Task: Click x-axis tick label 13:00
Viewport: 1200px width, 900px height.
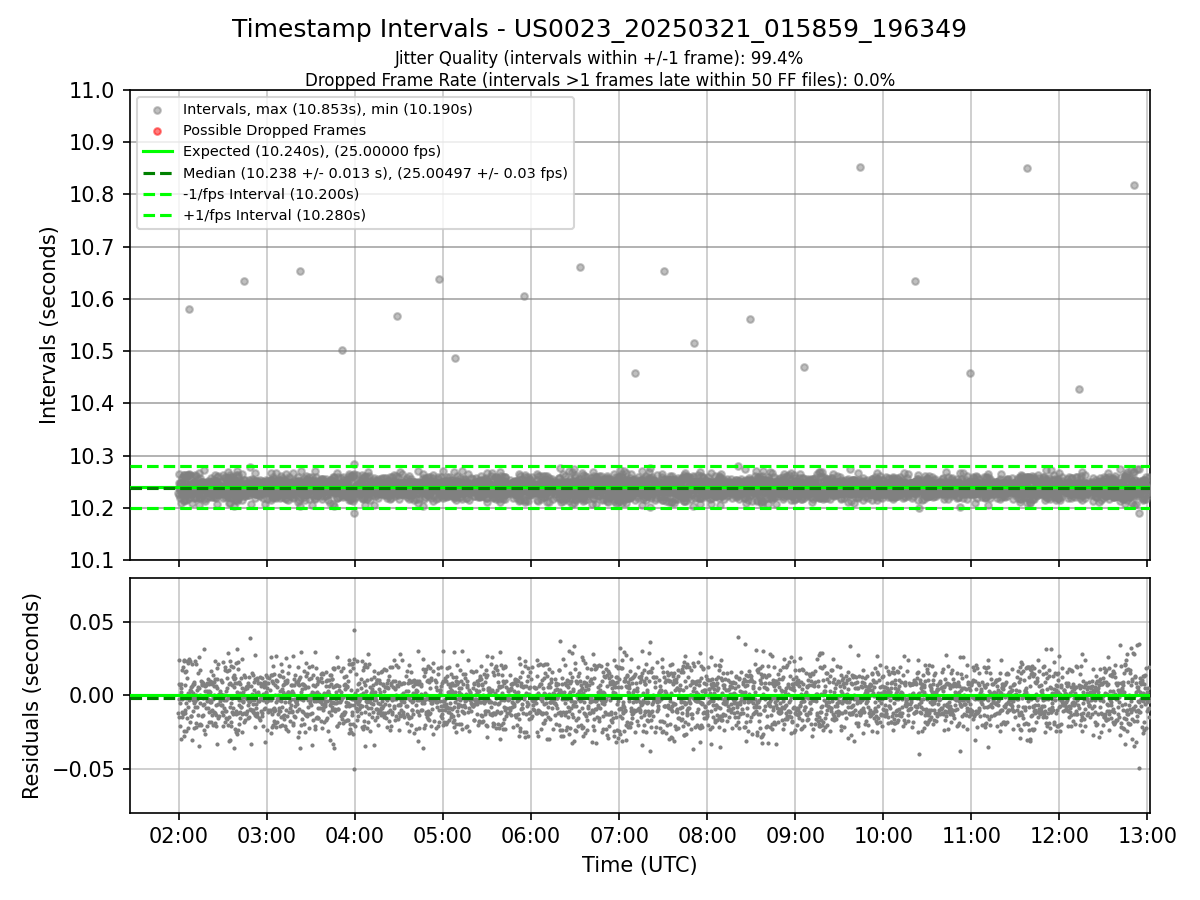Action: (1147, 834)
